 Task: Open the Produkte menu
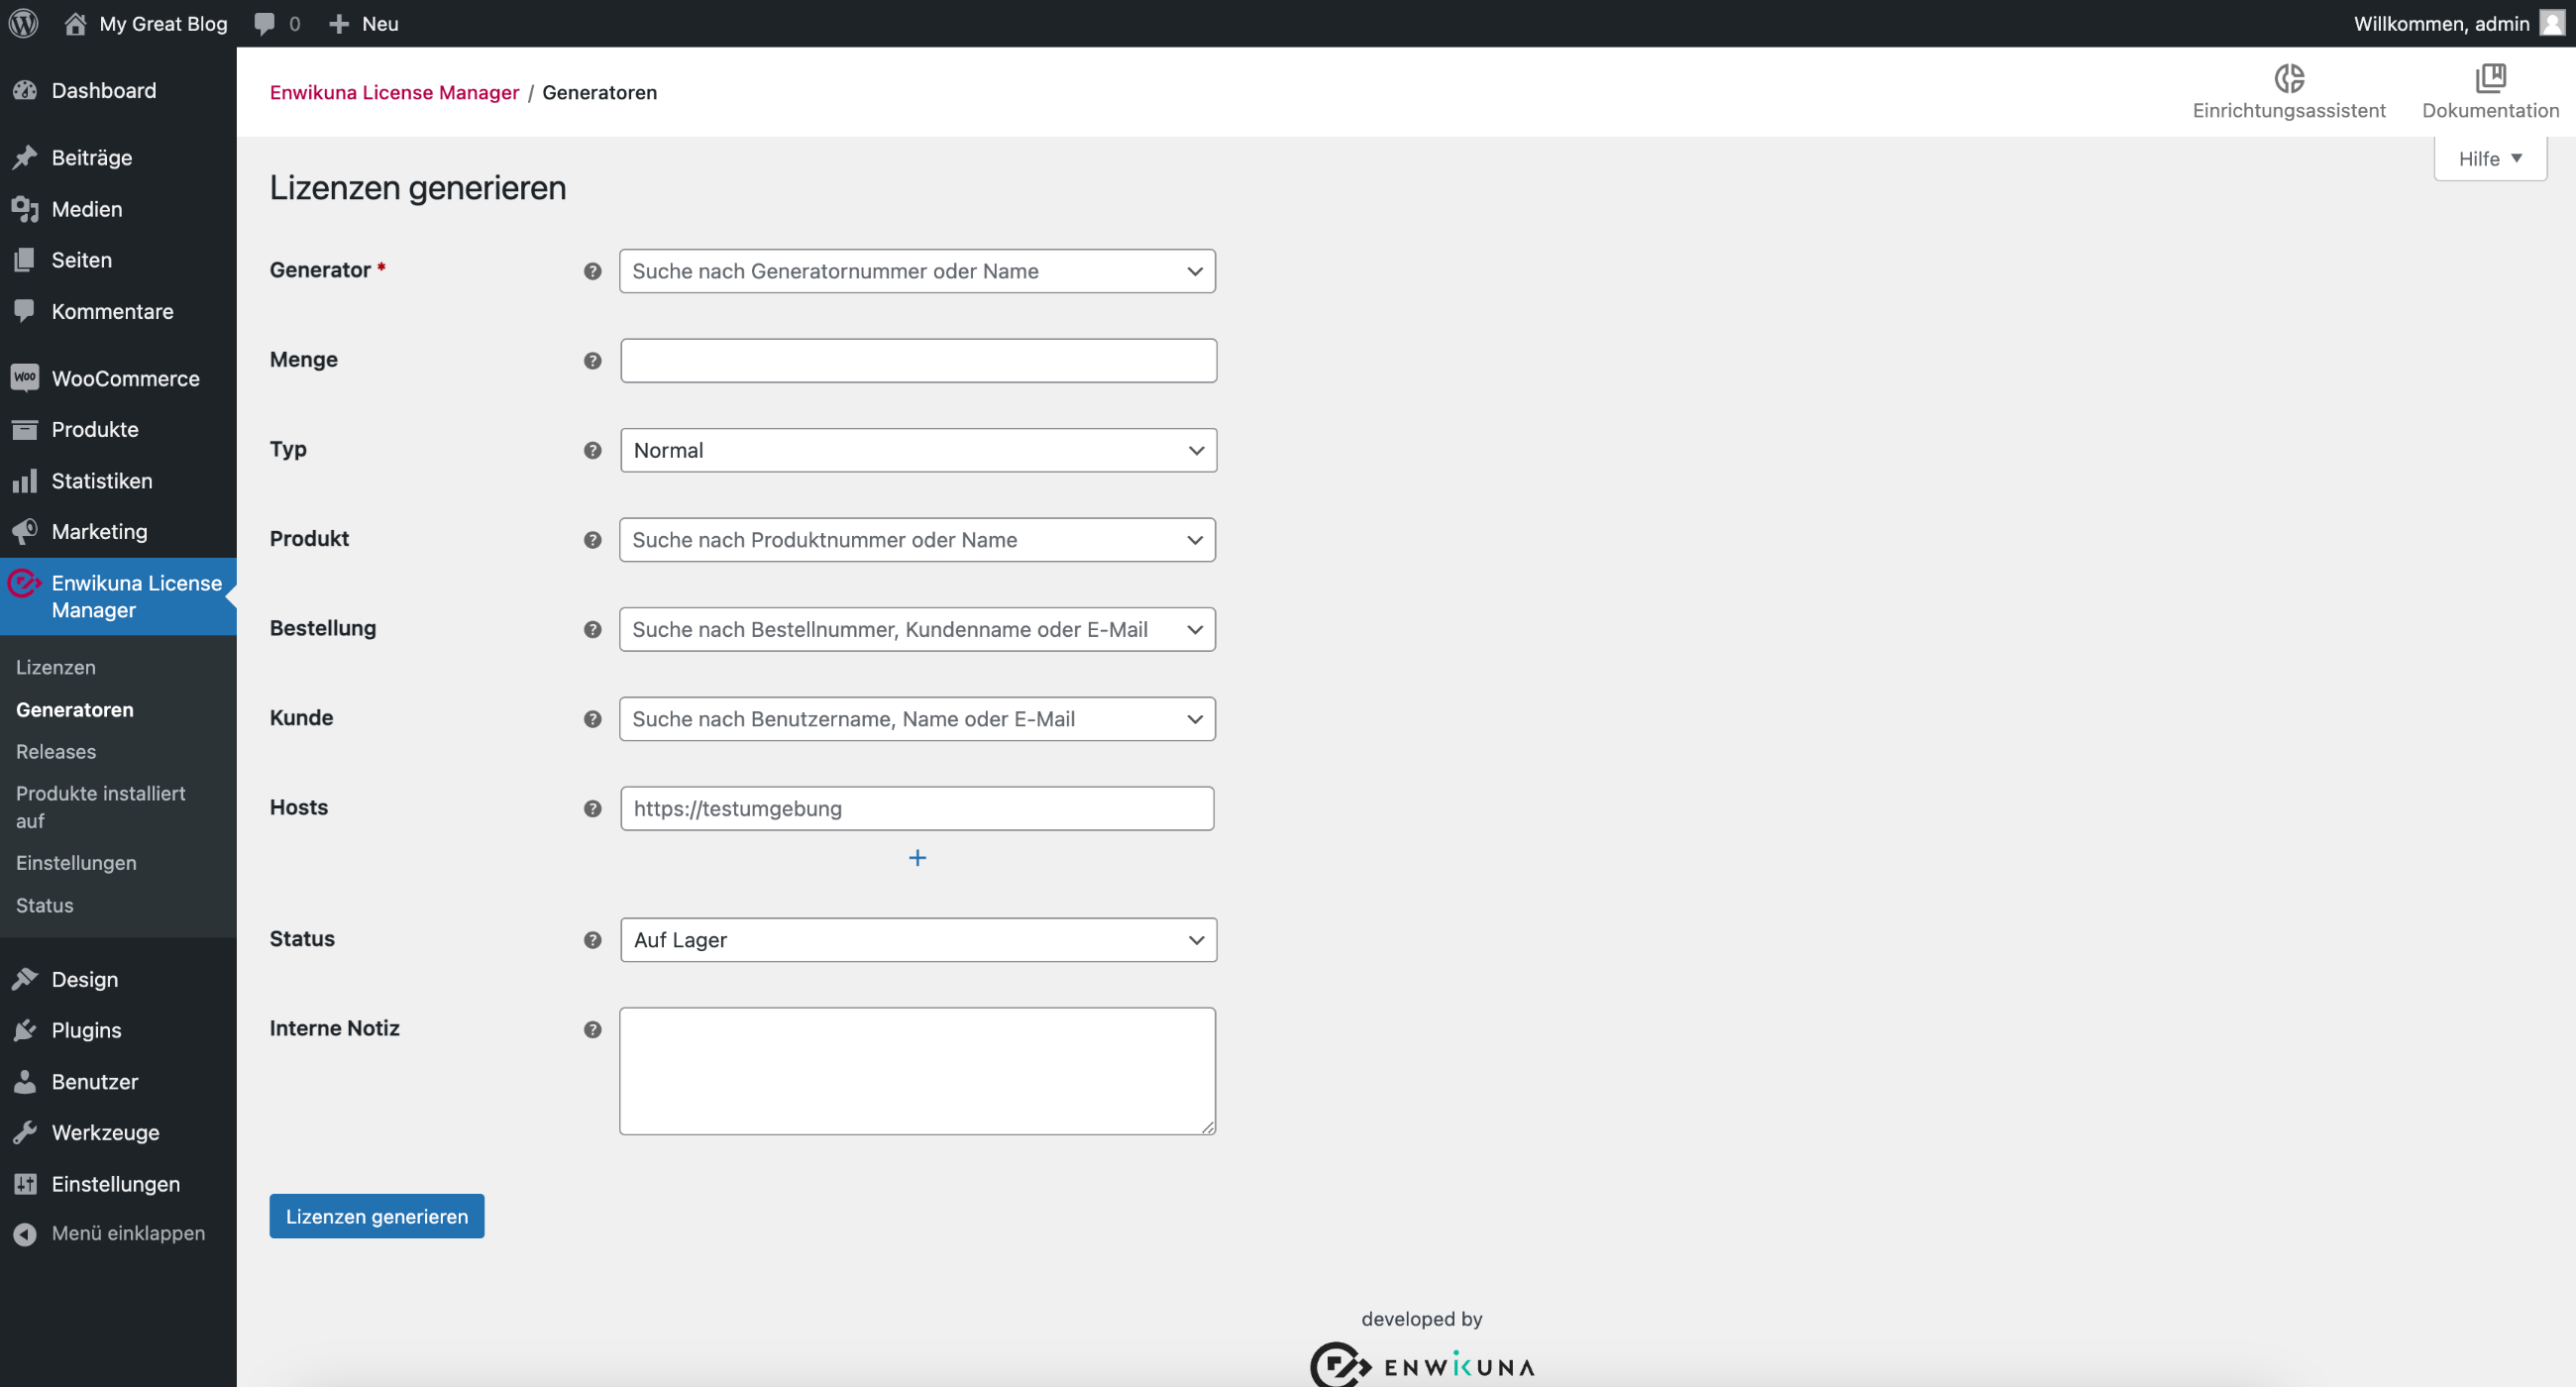point(95,429)
